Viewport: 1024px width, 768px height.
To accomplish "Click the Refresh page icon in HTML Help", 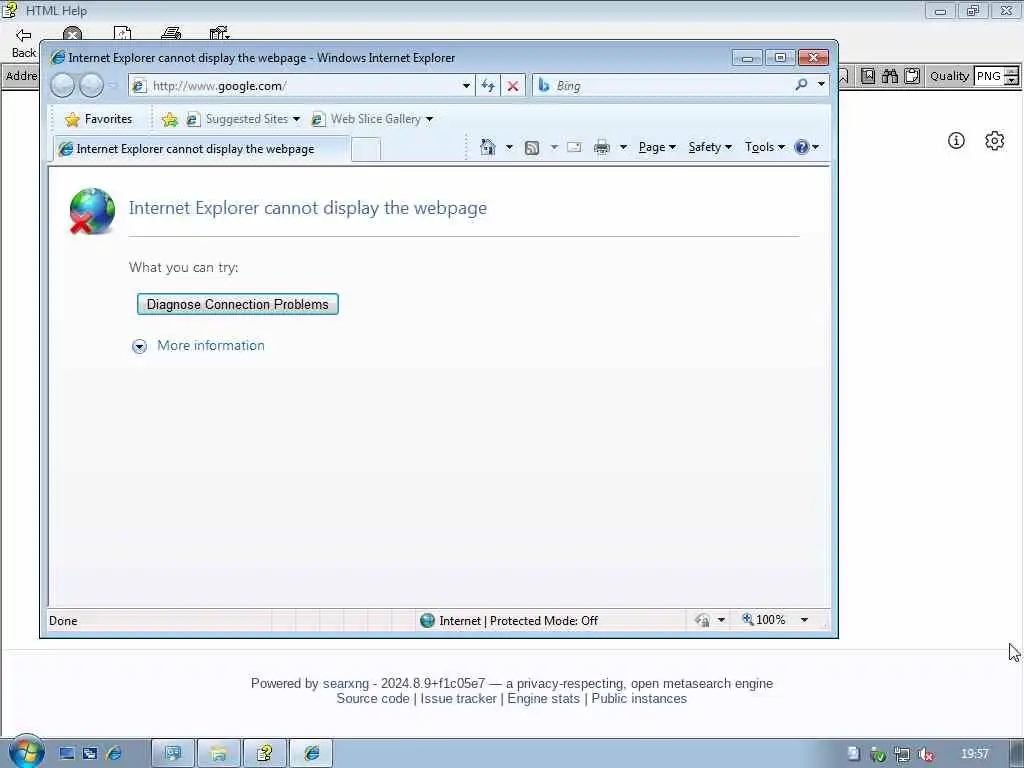I will (122, 33).
